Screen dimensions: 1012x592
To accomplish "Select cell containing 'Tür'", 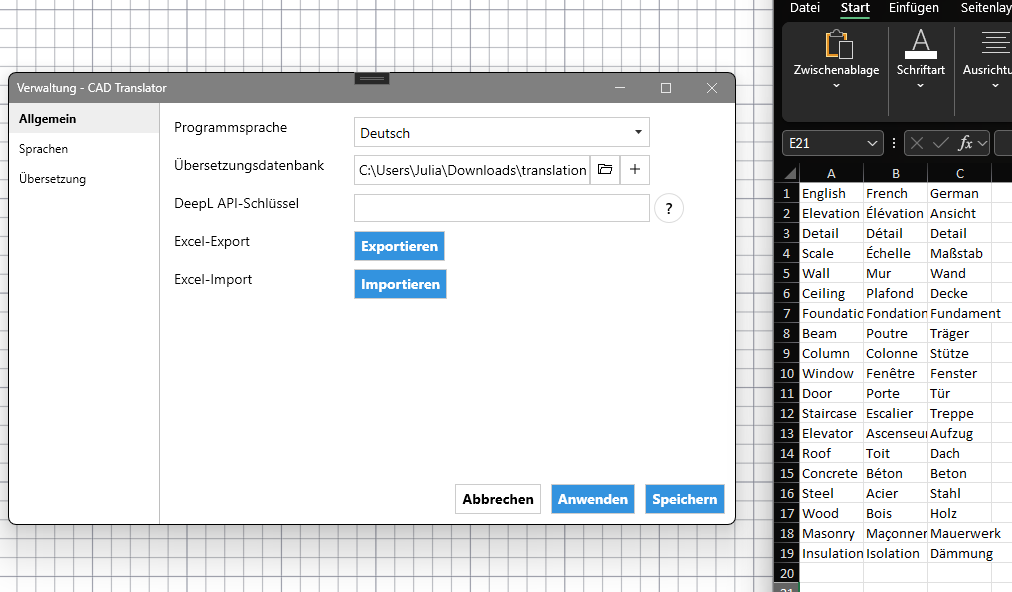I will click(x=959, y=394).
